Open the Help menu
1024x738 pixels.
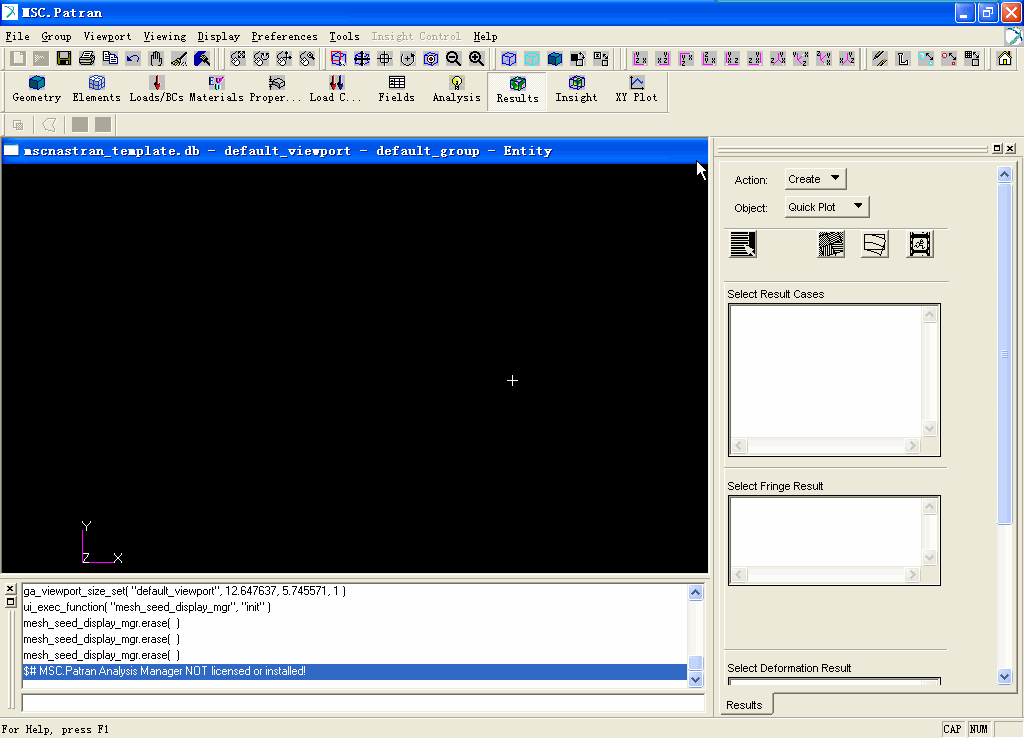tap(485, 37)
